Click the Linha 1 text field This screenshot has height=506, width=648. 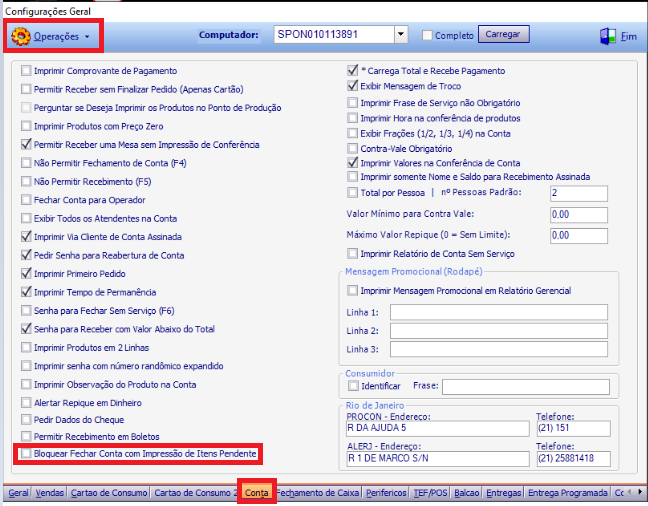pos(499,312)
